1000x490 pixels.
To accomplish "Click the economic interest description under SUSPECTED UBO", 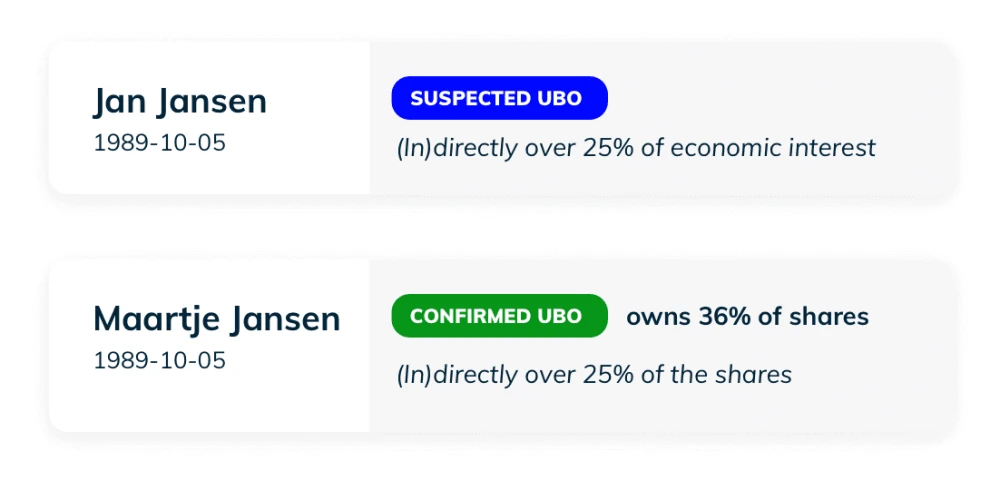I will [636, 148].
